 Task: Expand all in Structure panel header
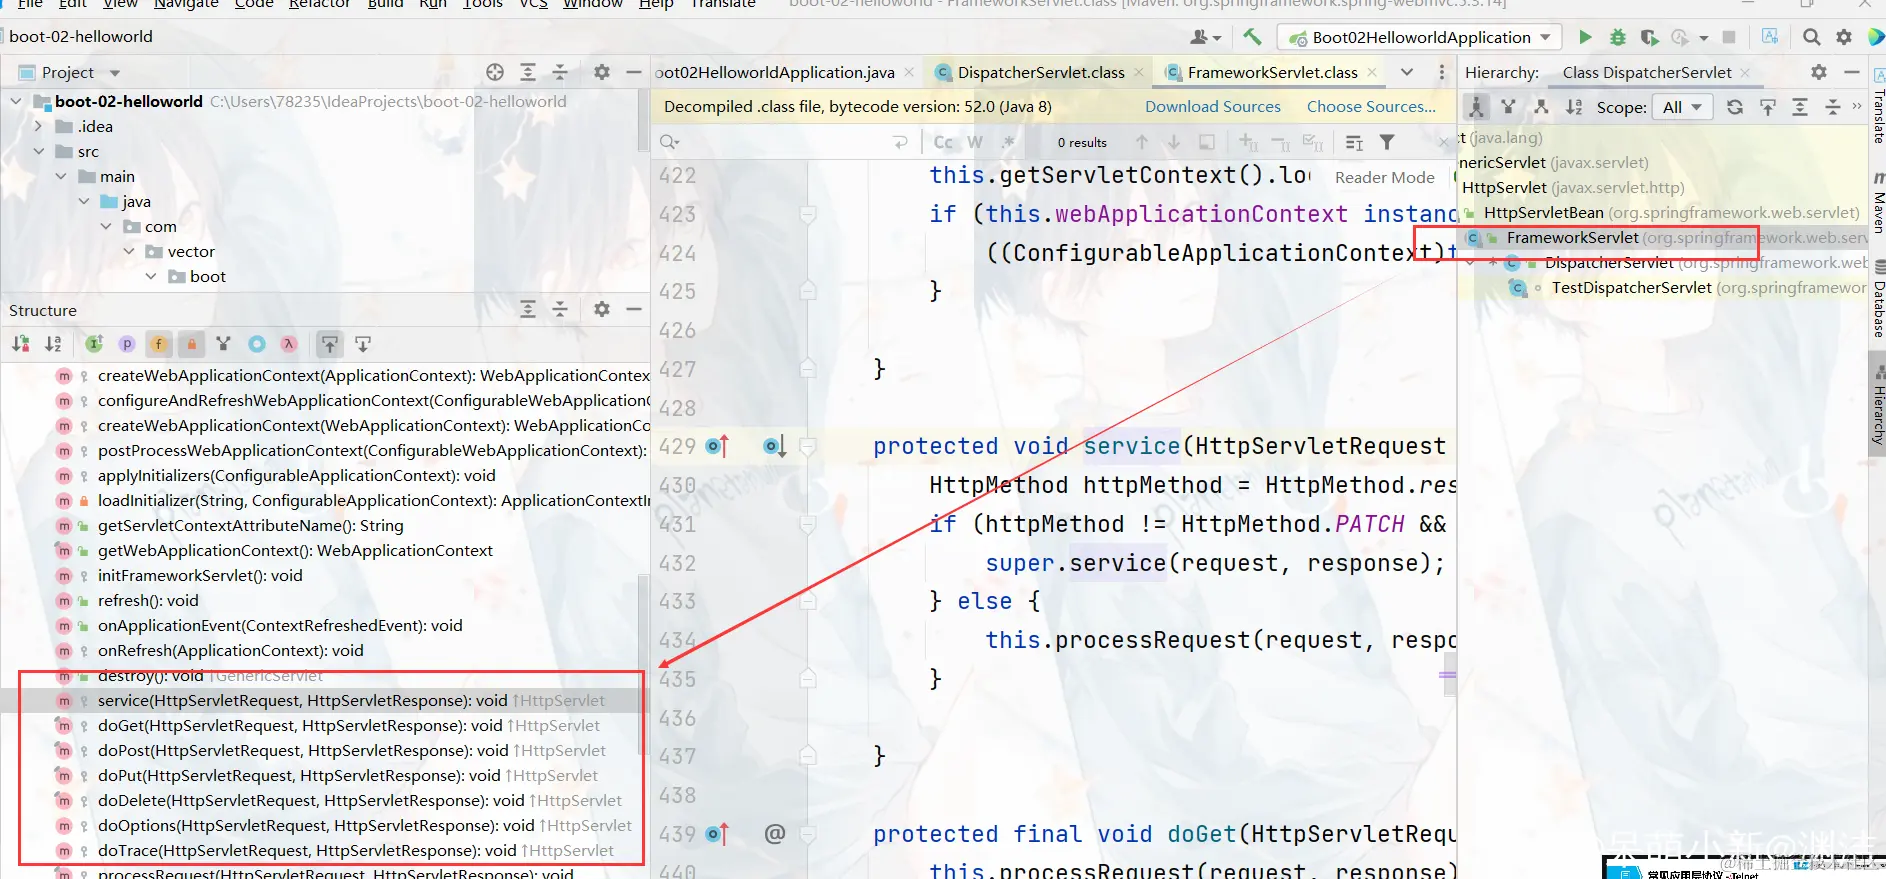[528, 309]
